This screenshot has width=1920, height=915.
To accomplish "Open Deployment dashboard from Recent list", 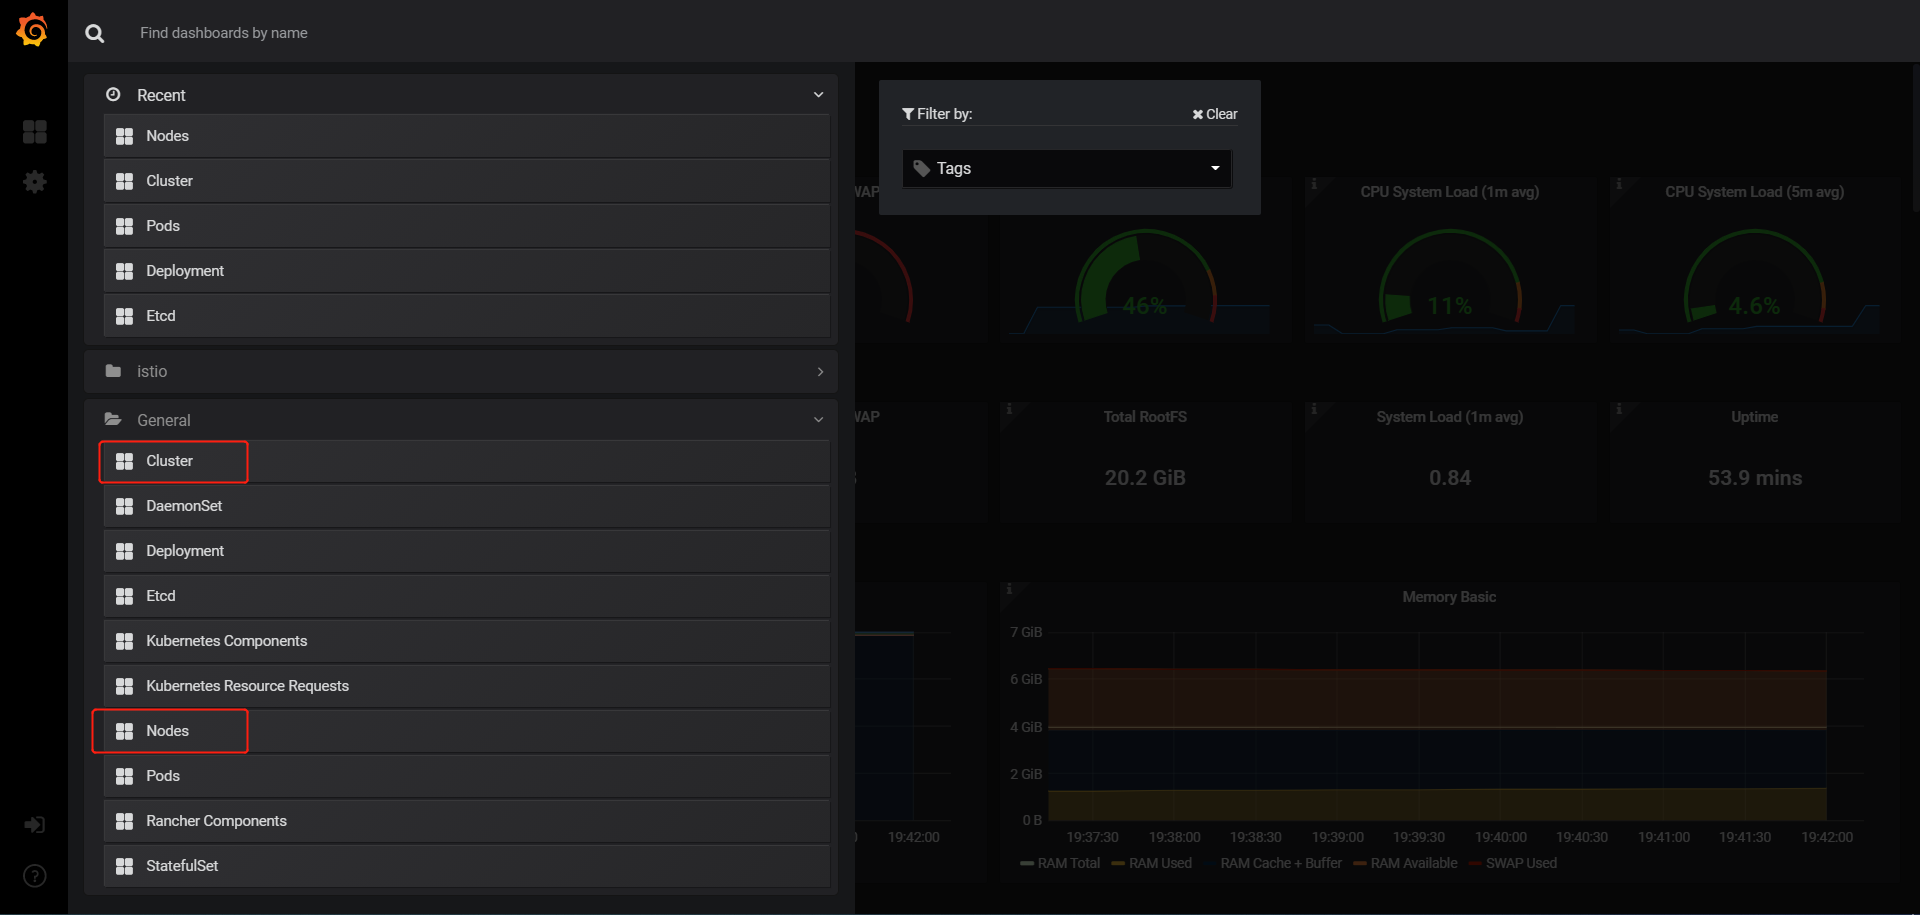I will pos(467,271).
